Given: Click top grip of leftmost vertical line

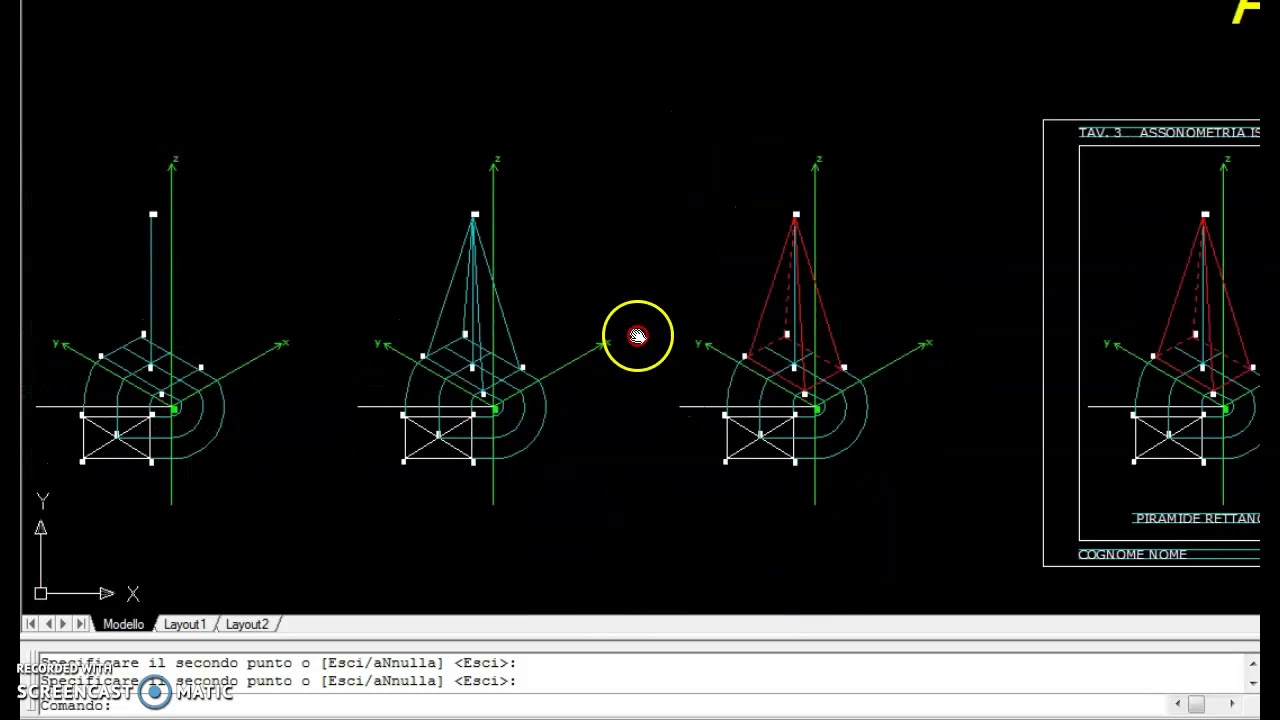Looking at the screenshot, I should coord(153,214).
